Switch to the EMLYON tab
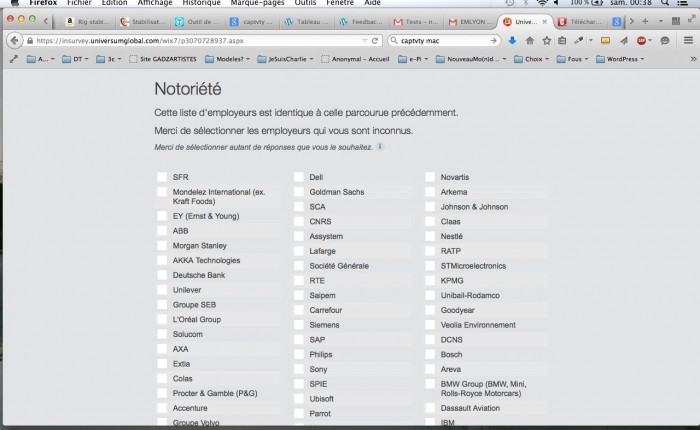The image size is (700, 430). (472, 21)
